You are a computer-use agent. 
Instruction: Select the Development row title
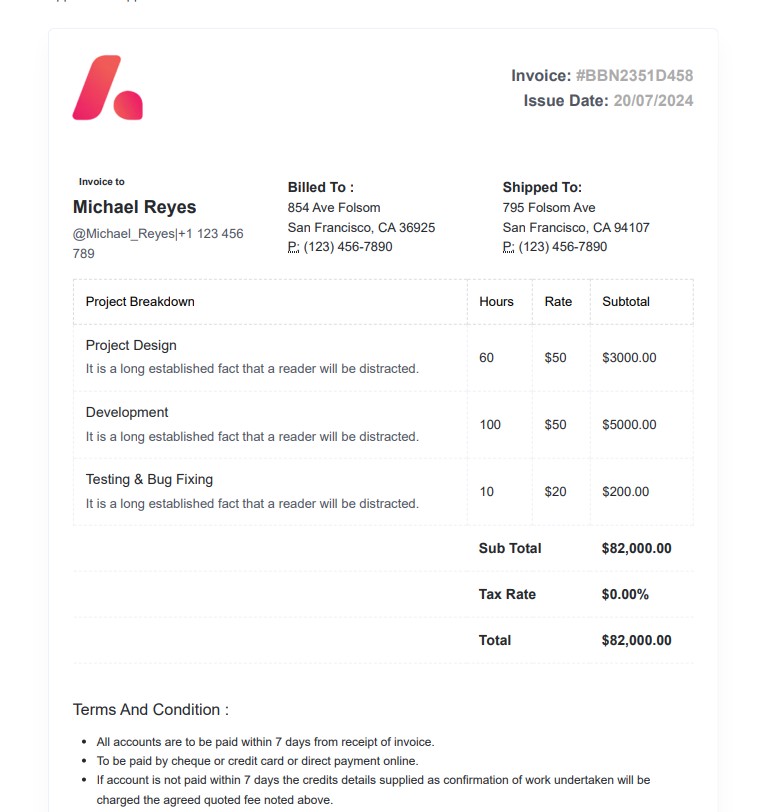(x=127, y=413)
